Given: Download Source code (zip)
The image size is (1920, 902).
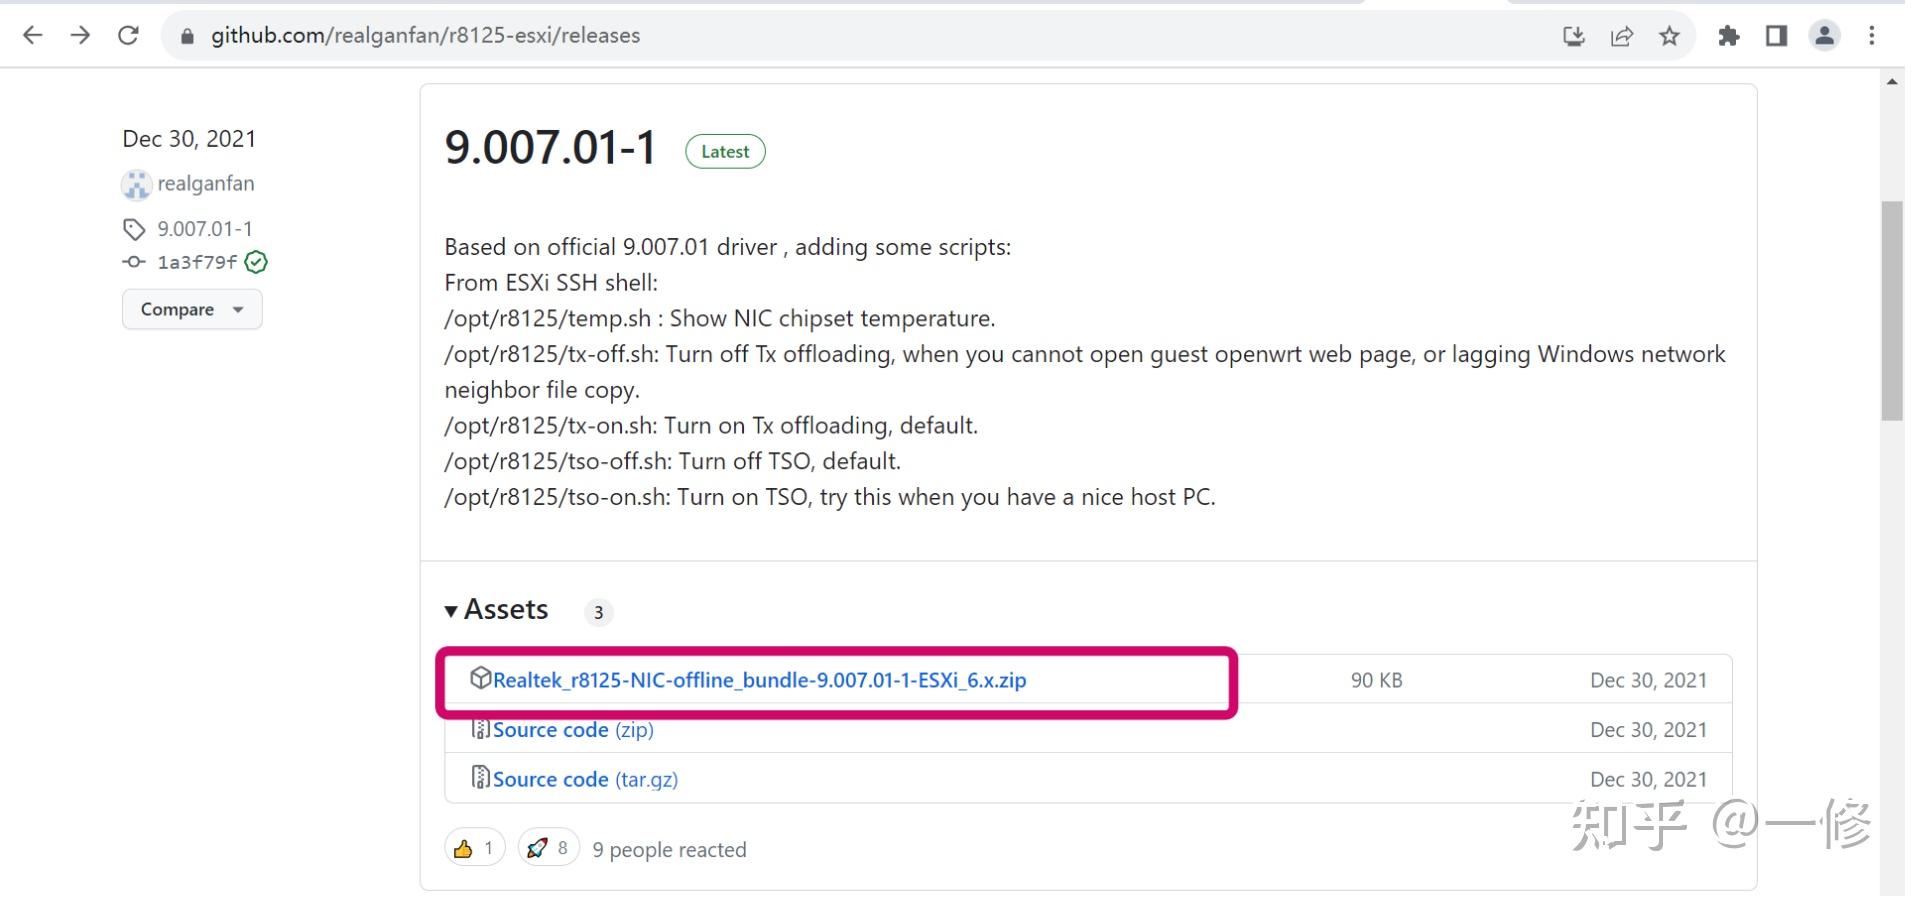Looking at the screenshot, I should click(573, 730).
